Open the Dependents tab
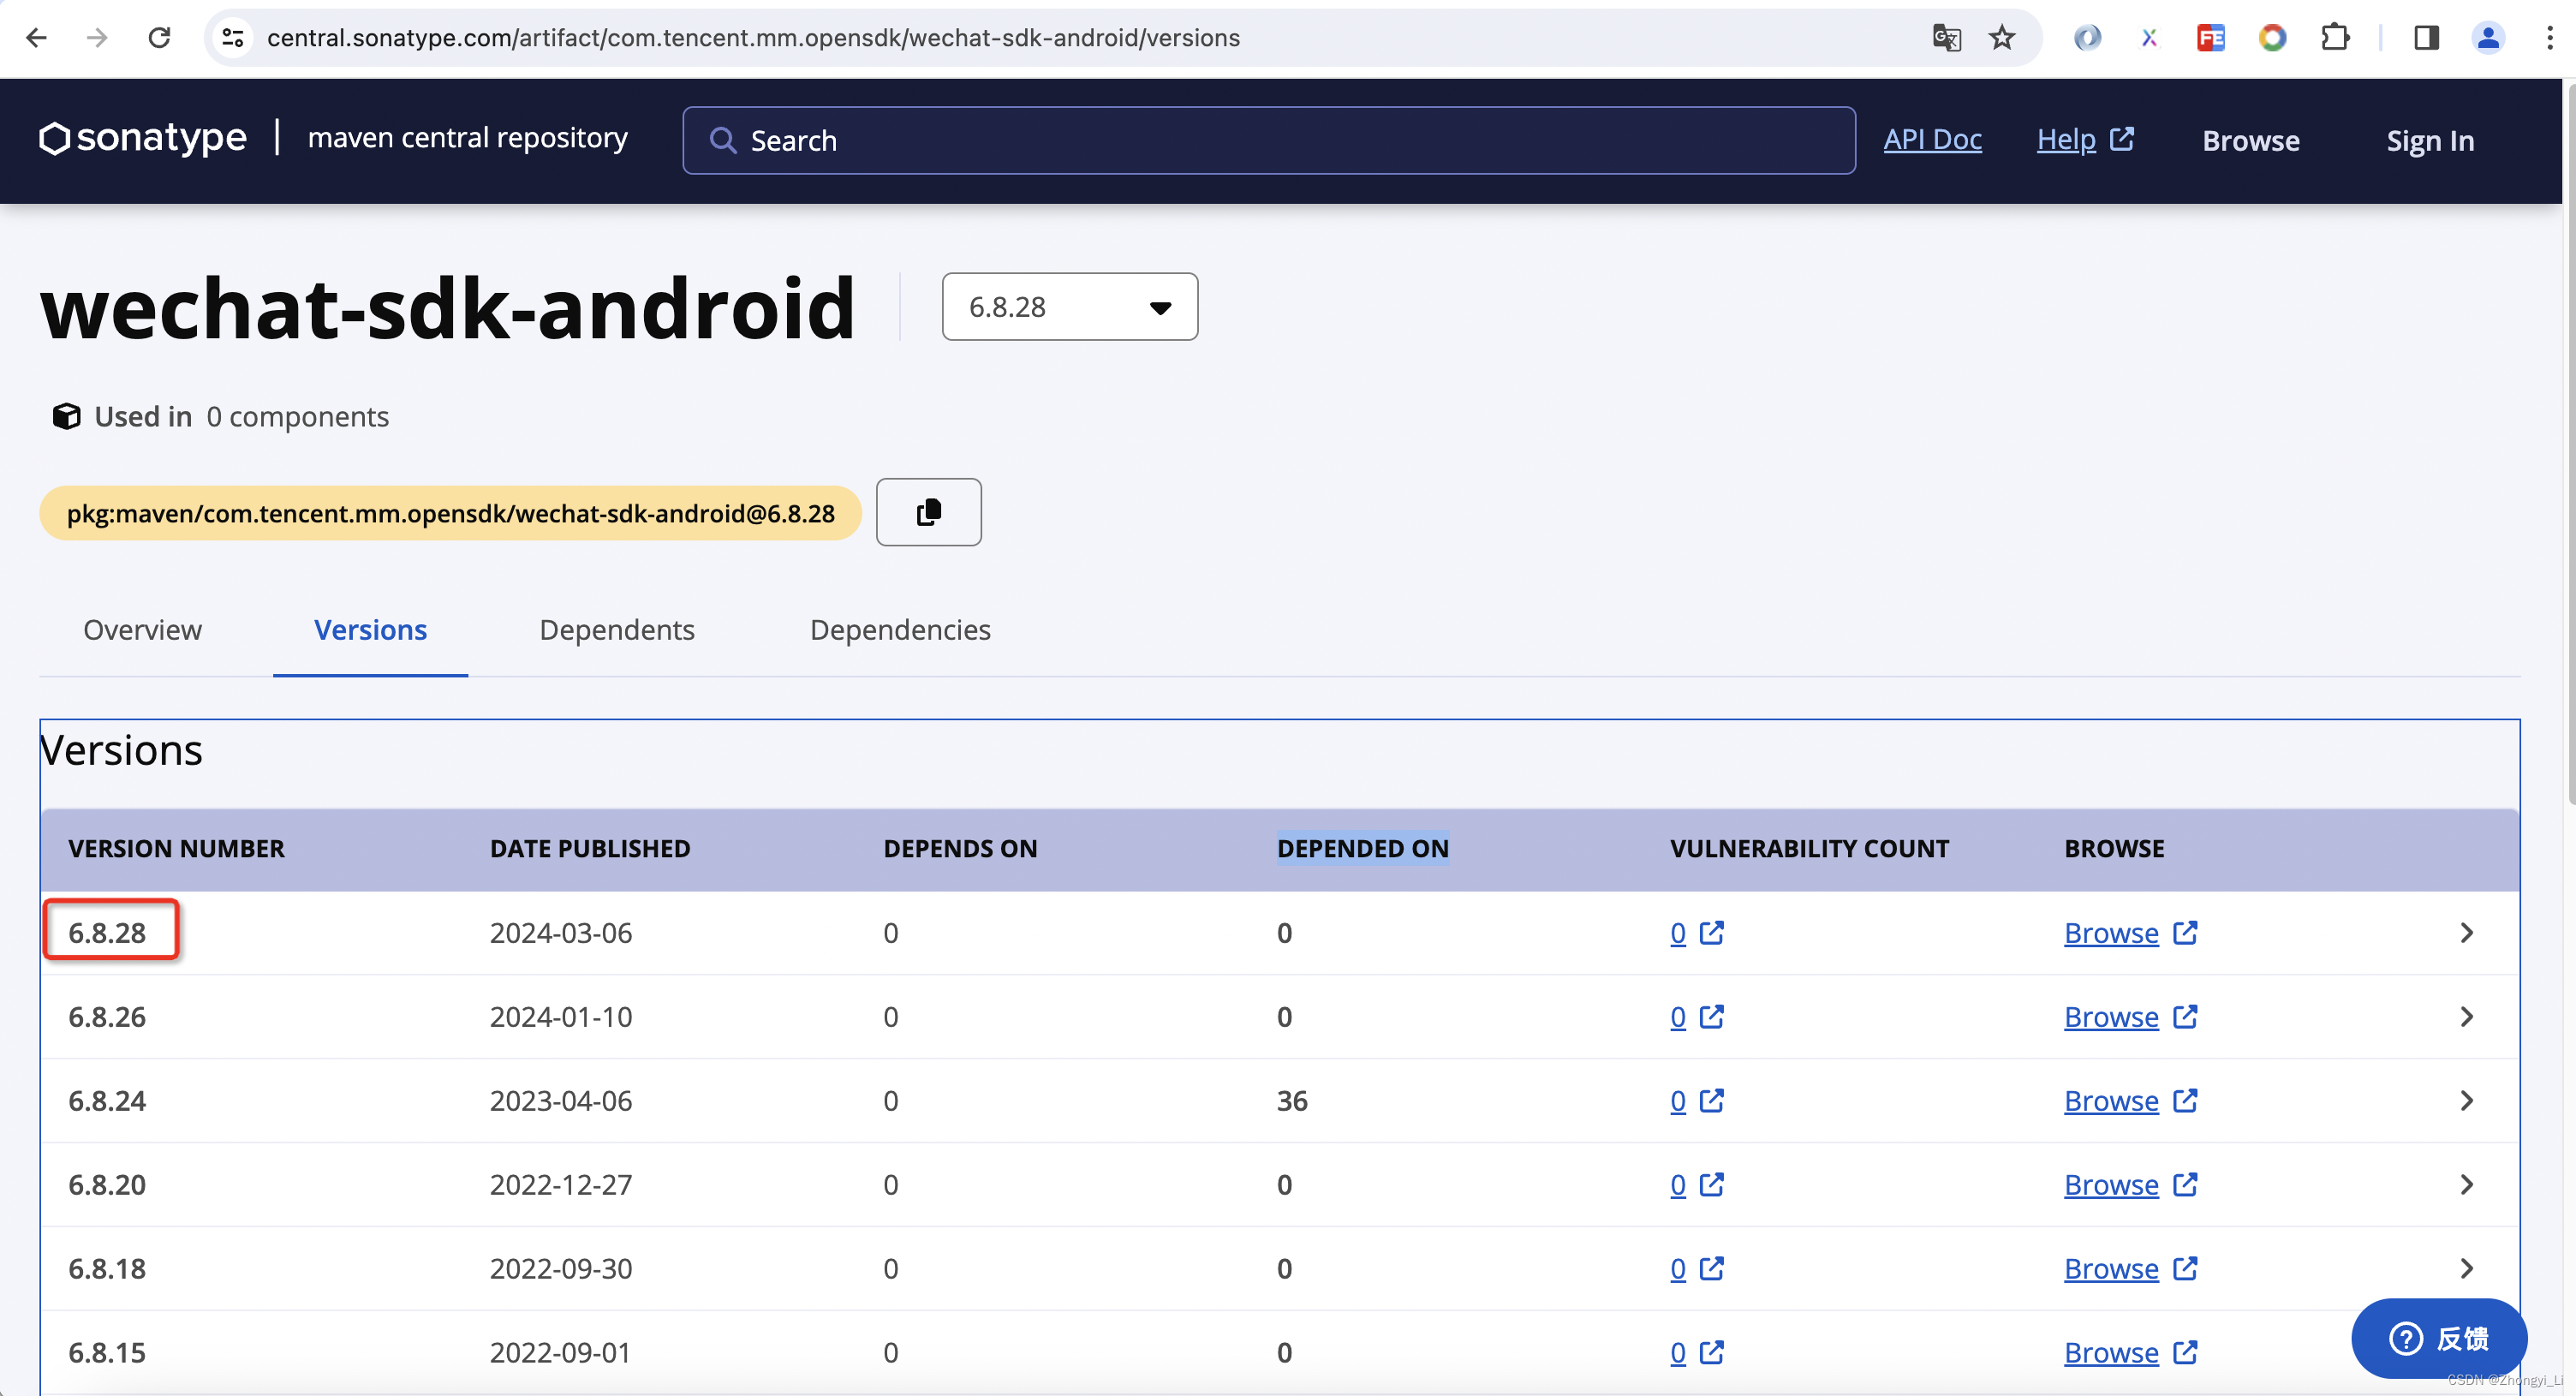2576x1396 pixels. point(616,630)
